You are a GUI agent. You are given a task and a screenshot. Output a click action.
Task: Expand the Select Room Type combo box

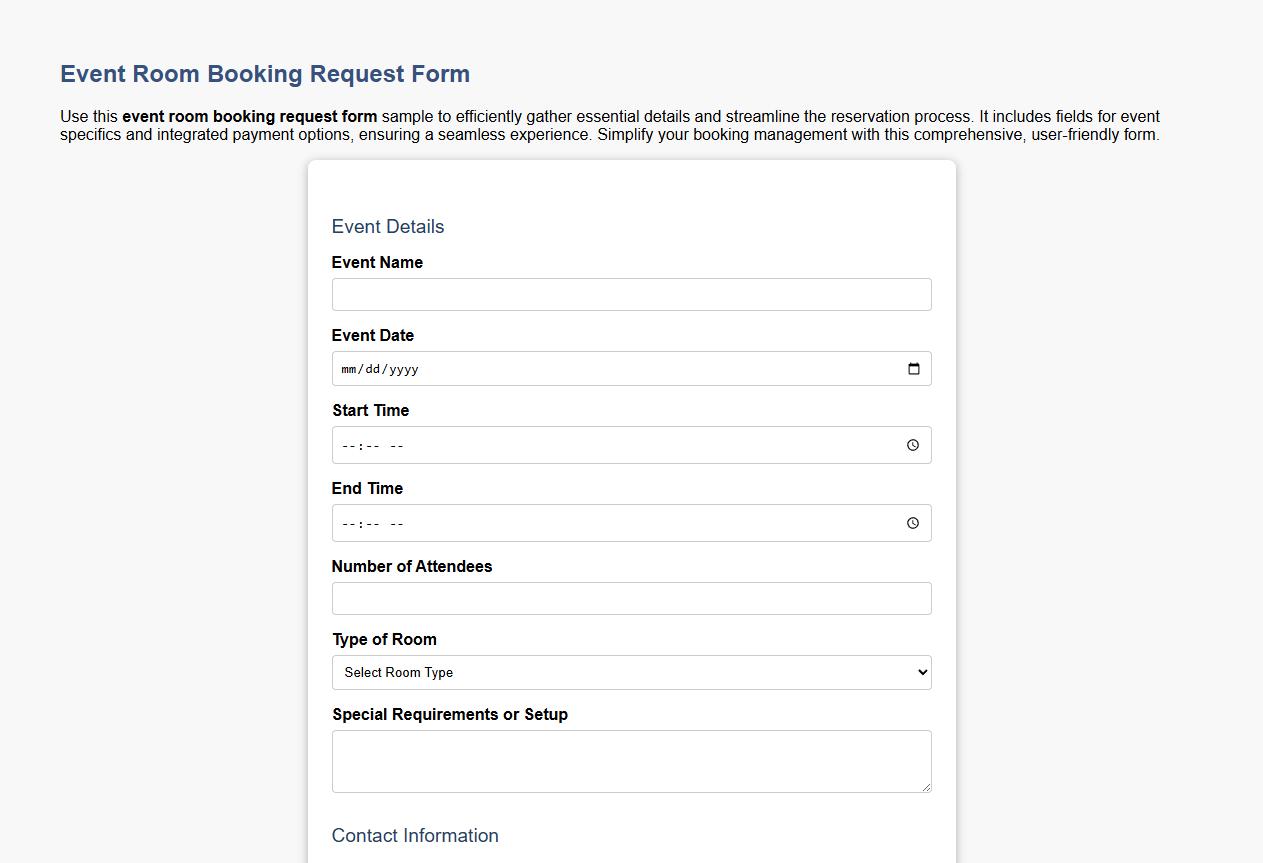point(631,672)
